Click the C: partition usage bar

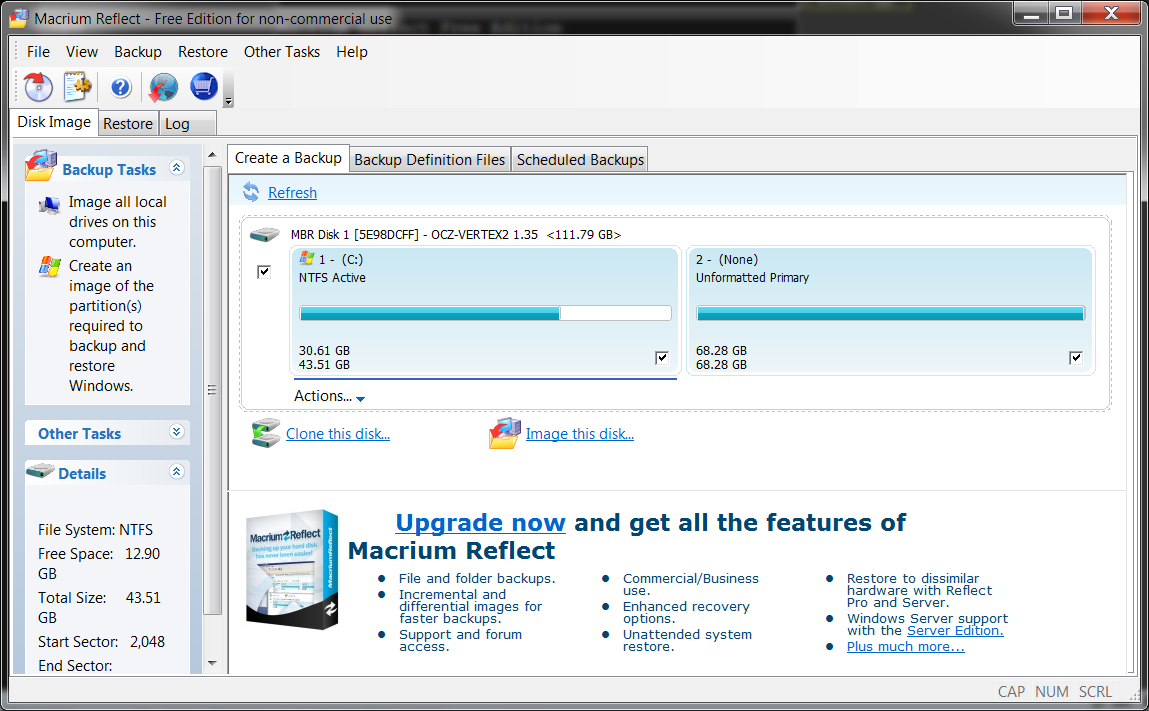[x=485, y=313]
